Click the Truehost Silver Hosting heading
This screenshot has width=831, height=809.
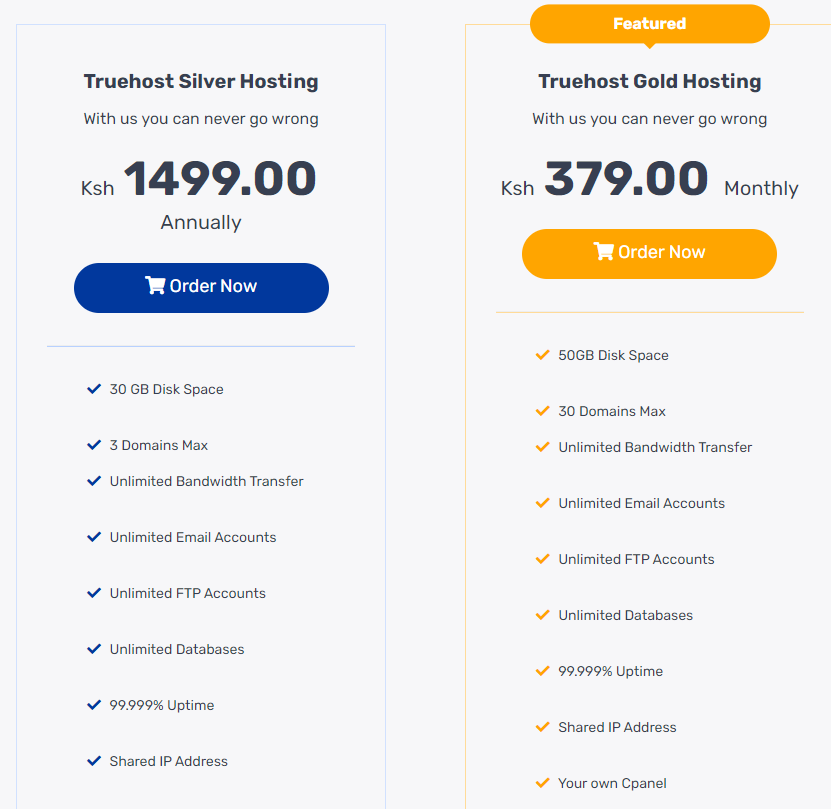201,82
